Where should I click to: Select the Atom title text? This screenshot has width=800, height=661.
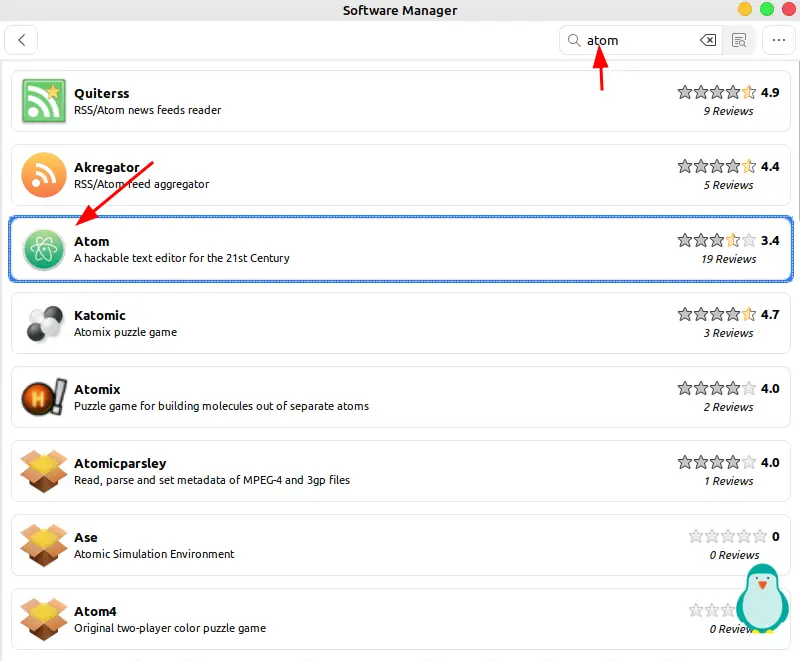coord(91,241)
